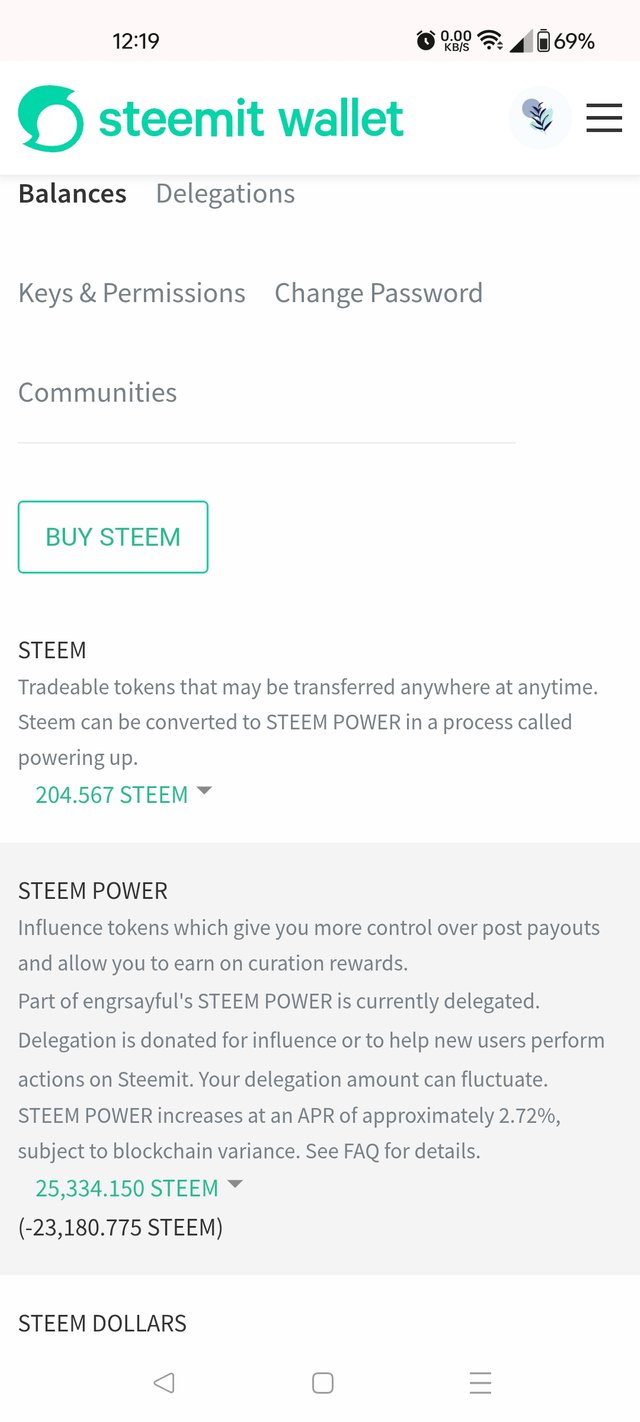Tap the battery icon in status bar
640x1422 pixels.
[x=543, y=41]
